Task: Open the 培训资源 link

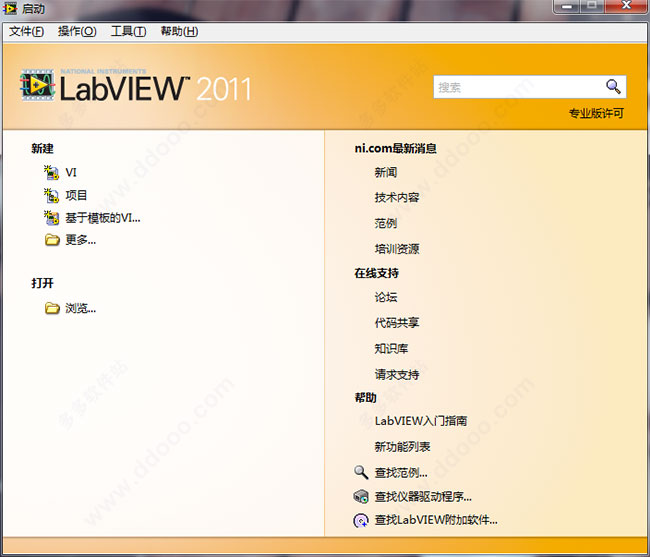Action: (x=397, y=249)
